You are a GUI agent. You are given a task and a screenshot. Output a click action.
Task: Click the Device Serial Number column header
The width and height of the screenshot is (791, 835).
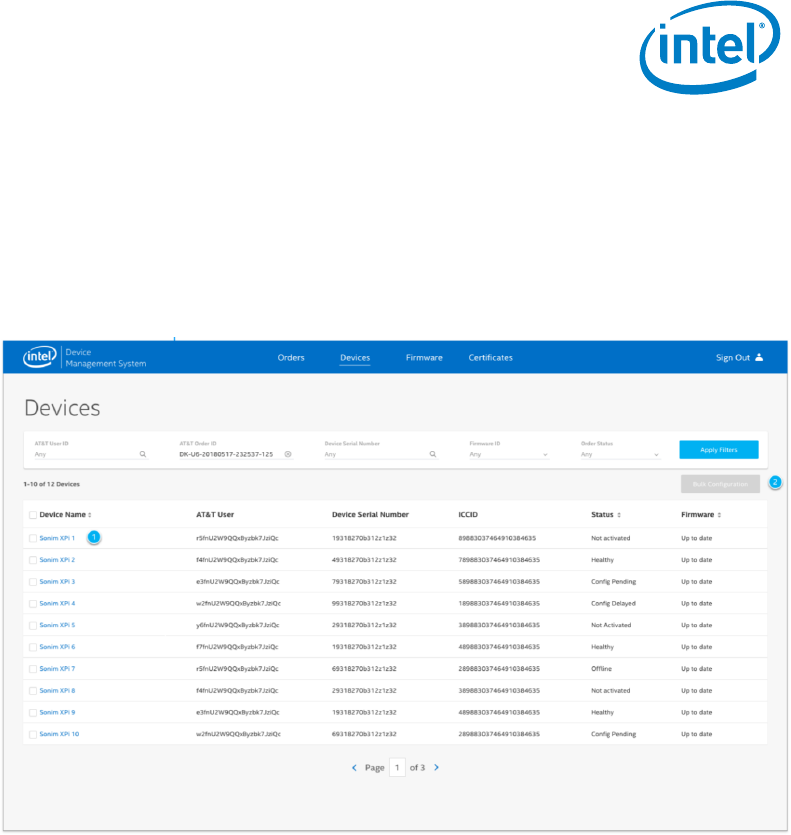click(x=370, y=515)
